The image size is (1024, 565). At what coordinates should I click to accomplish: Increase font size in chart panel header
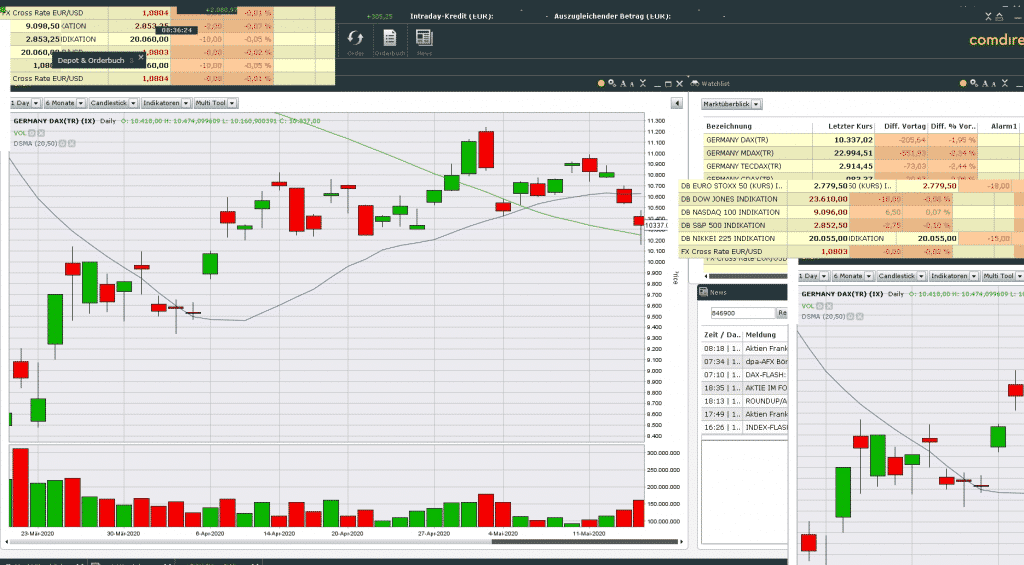(x=623, y=84)
